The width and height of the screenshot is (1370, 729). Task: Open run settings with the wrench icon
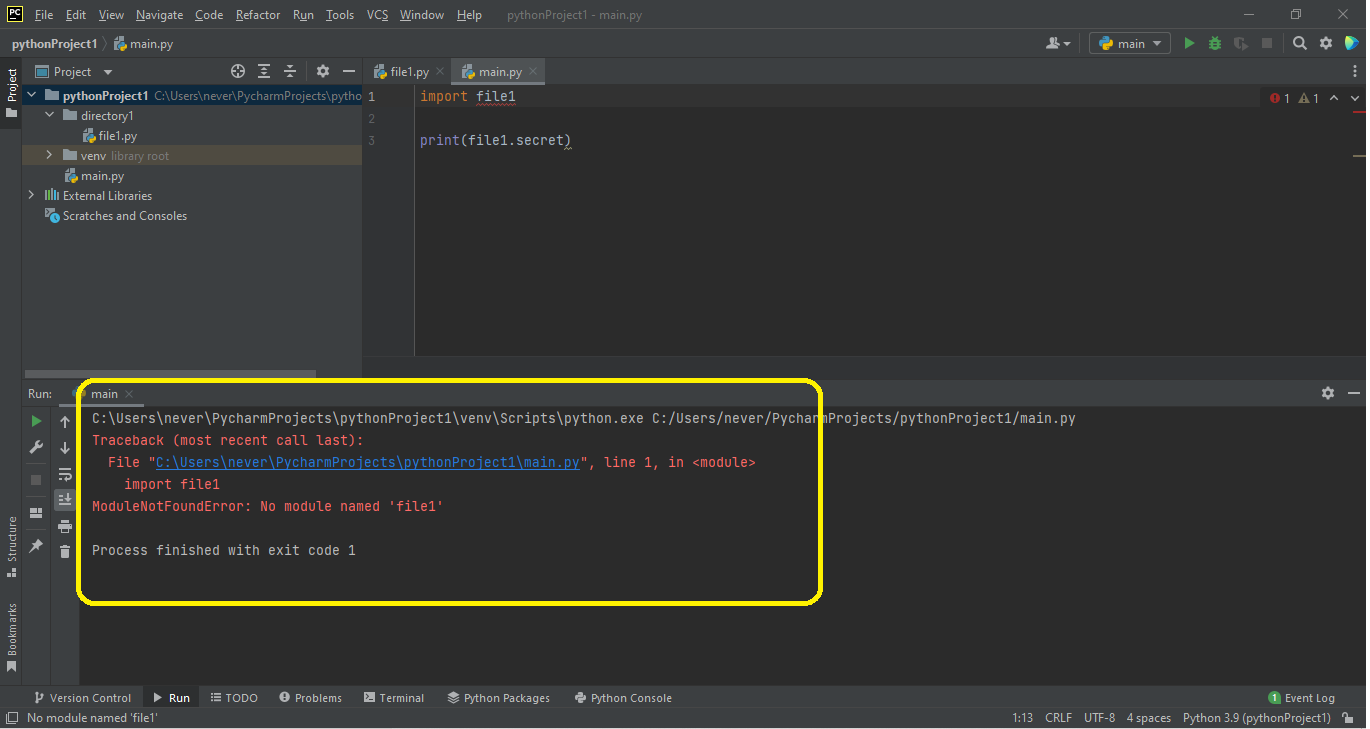coord(36,447)
